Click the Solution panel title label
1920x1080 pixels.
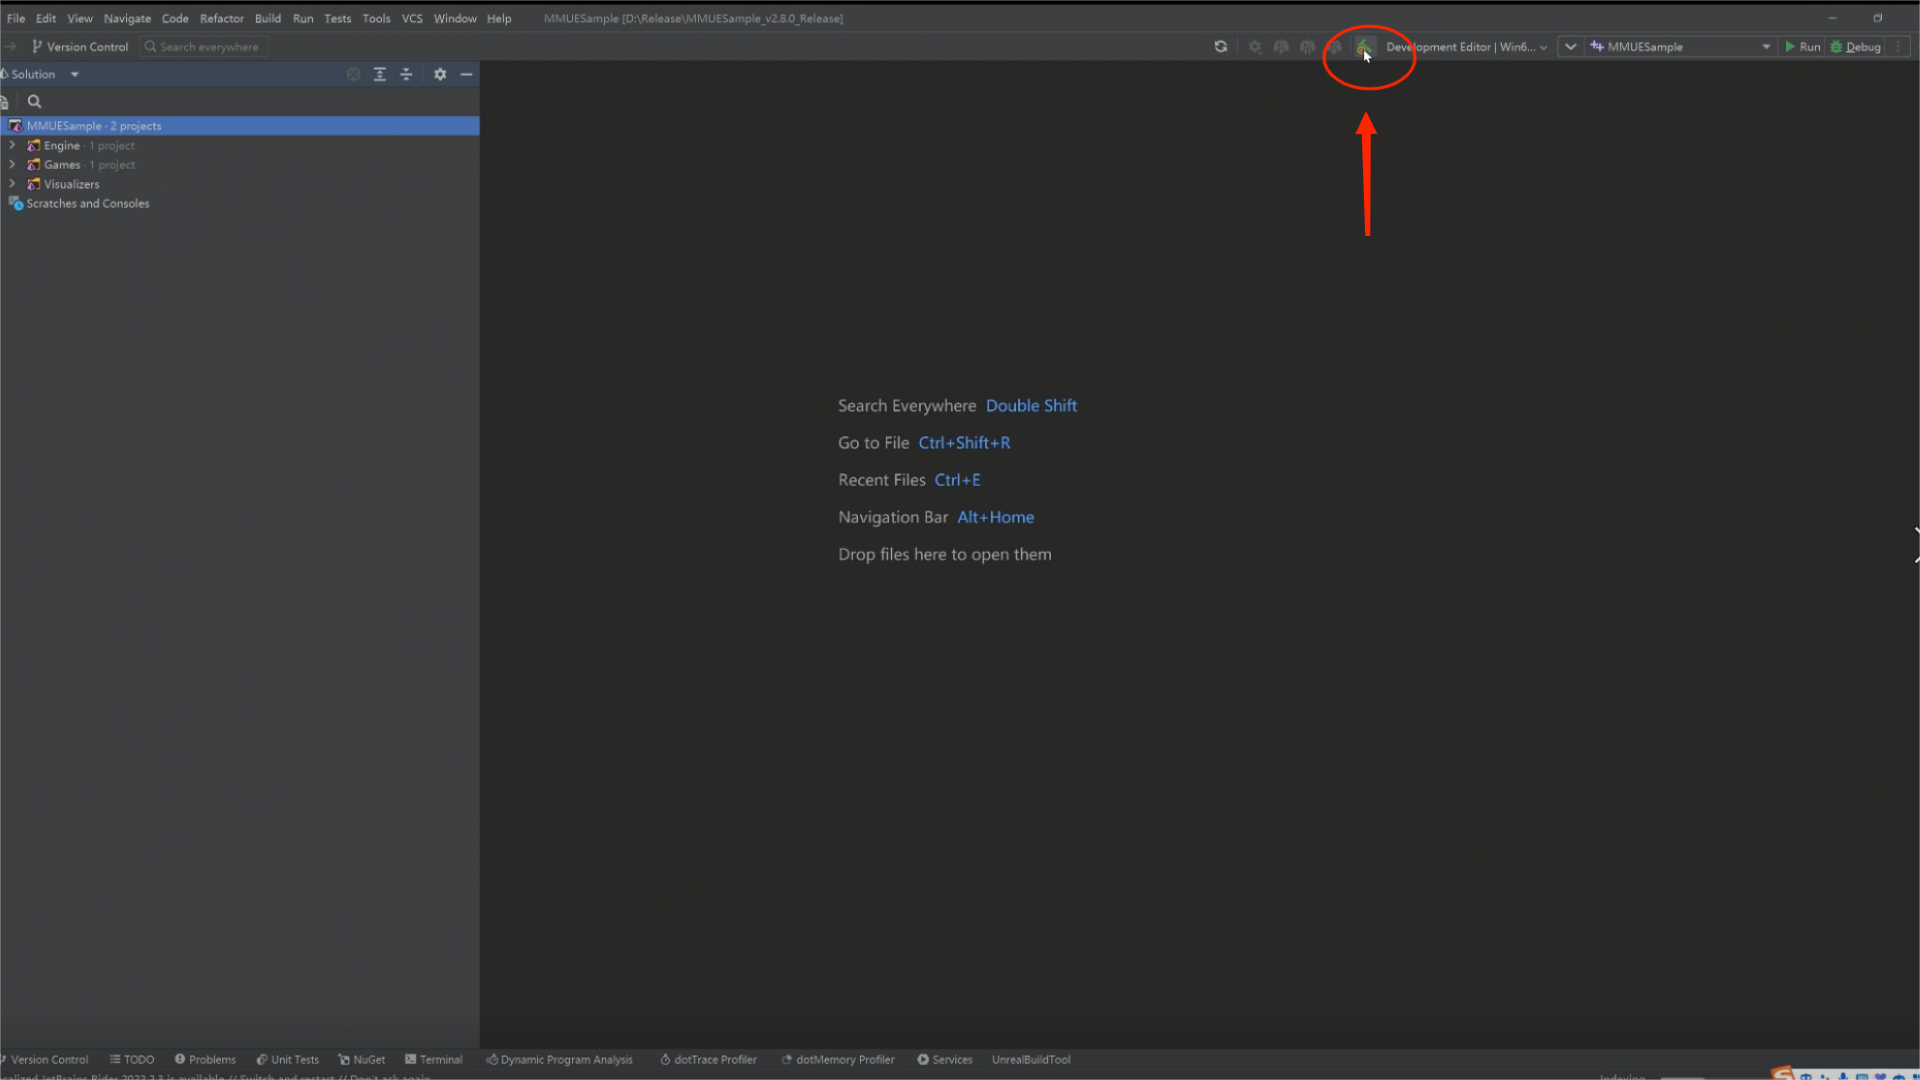pos(33,74)
